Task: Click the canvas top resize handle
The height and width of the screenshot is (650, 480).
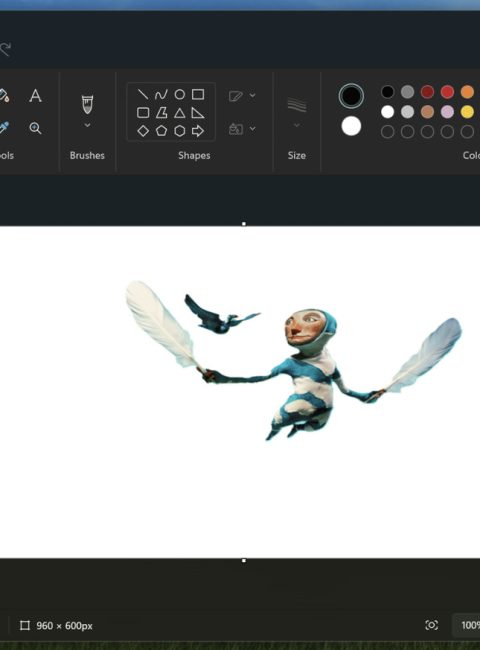Action: [244, 224]
